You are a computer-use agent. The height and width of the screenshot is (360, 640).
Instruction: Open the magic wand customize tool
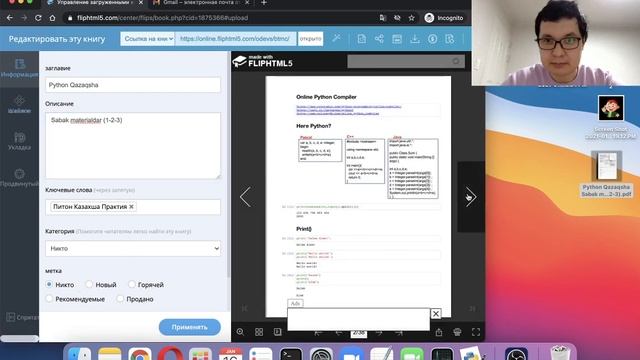[336, 39]
